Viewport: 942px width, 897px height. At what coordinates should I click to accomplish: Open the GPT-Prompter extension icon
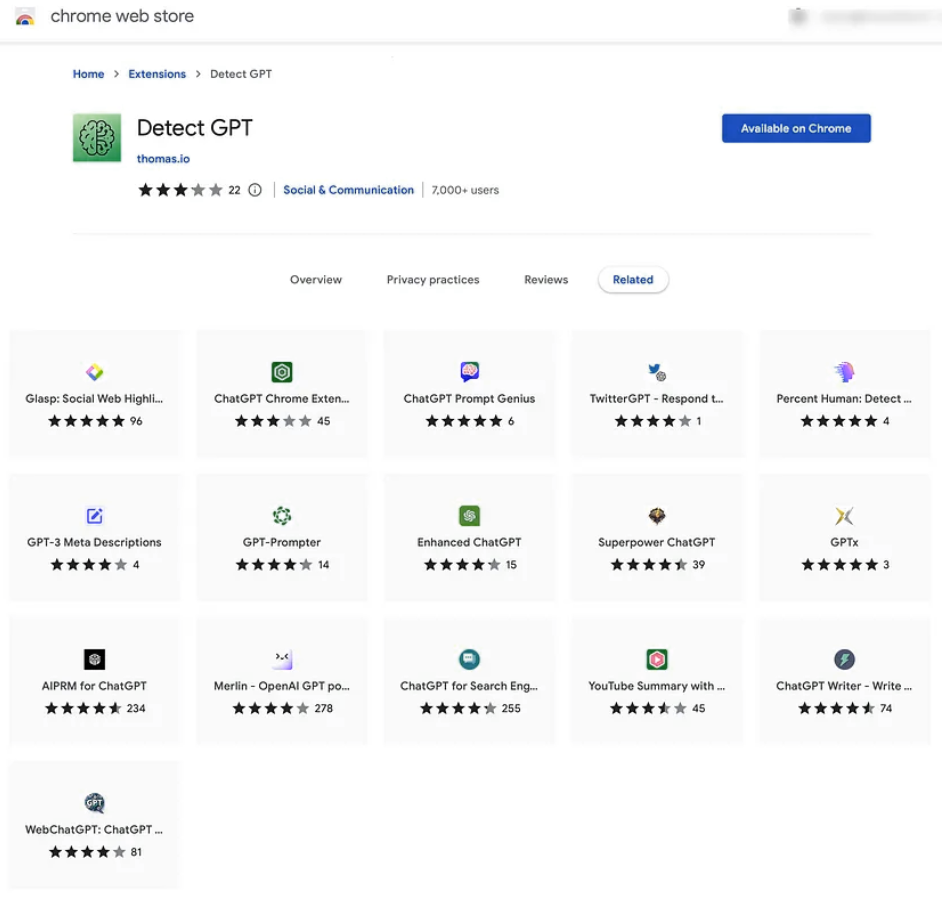tap(282, 515)
